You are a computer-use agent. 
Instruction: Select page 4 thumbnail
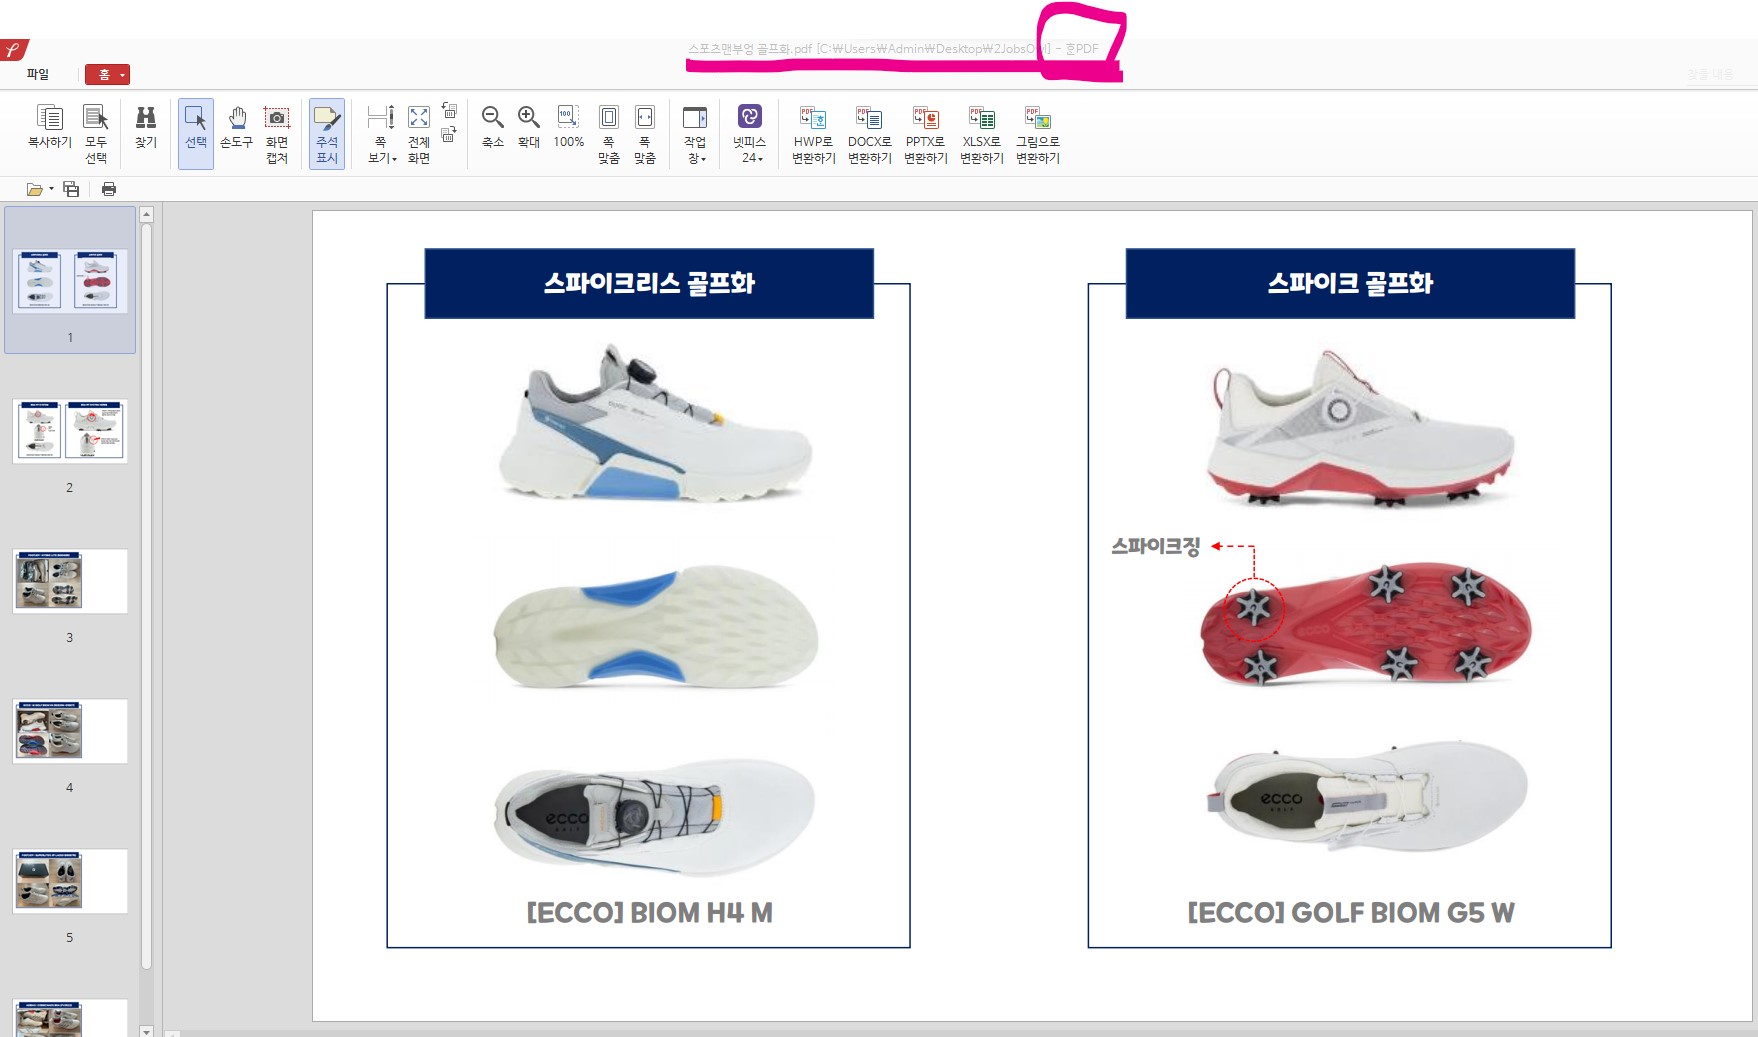70,731
